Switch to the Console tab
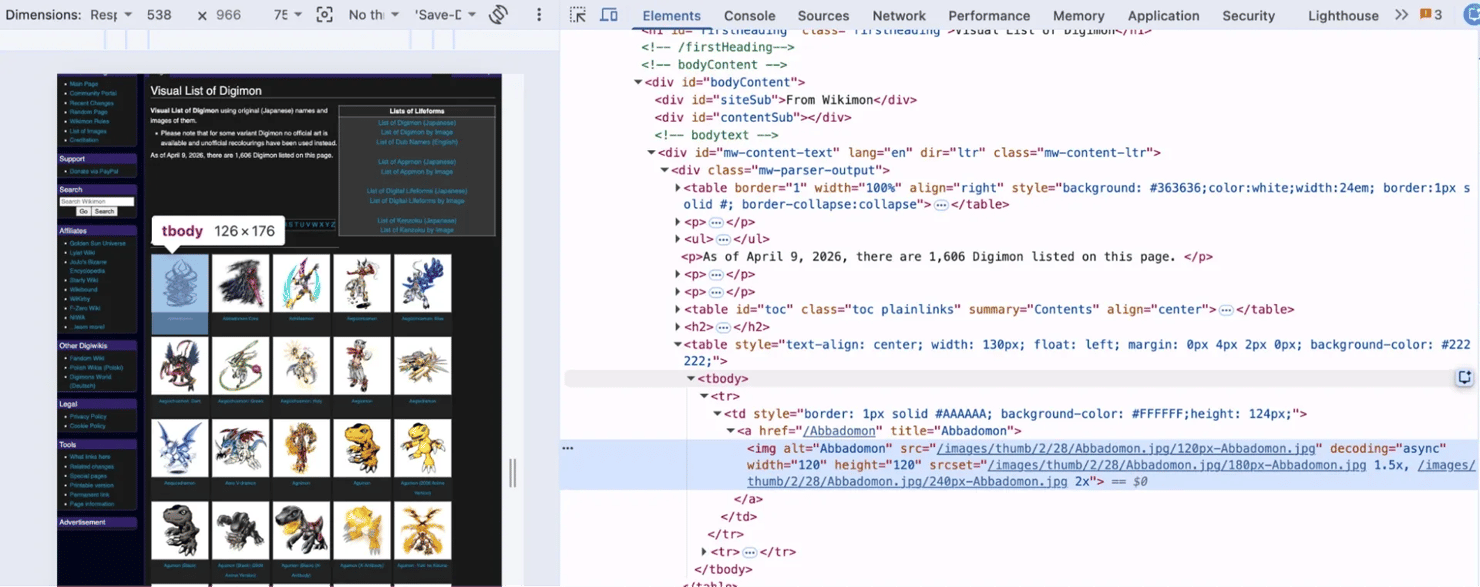The height and width of the screenshot is (587, 1480). 749,15
